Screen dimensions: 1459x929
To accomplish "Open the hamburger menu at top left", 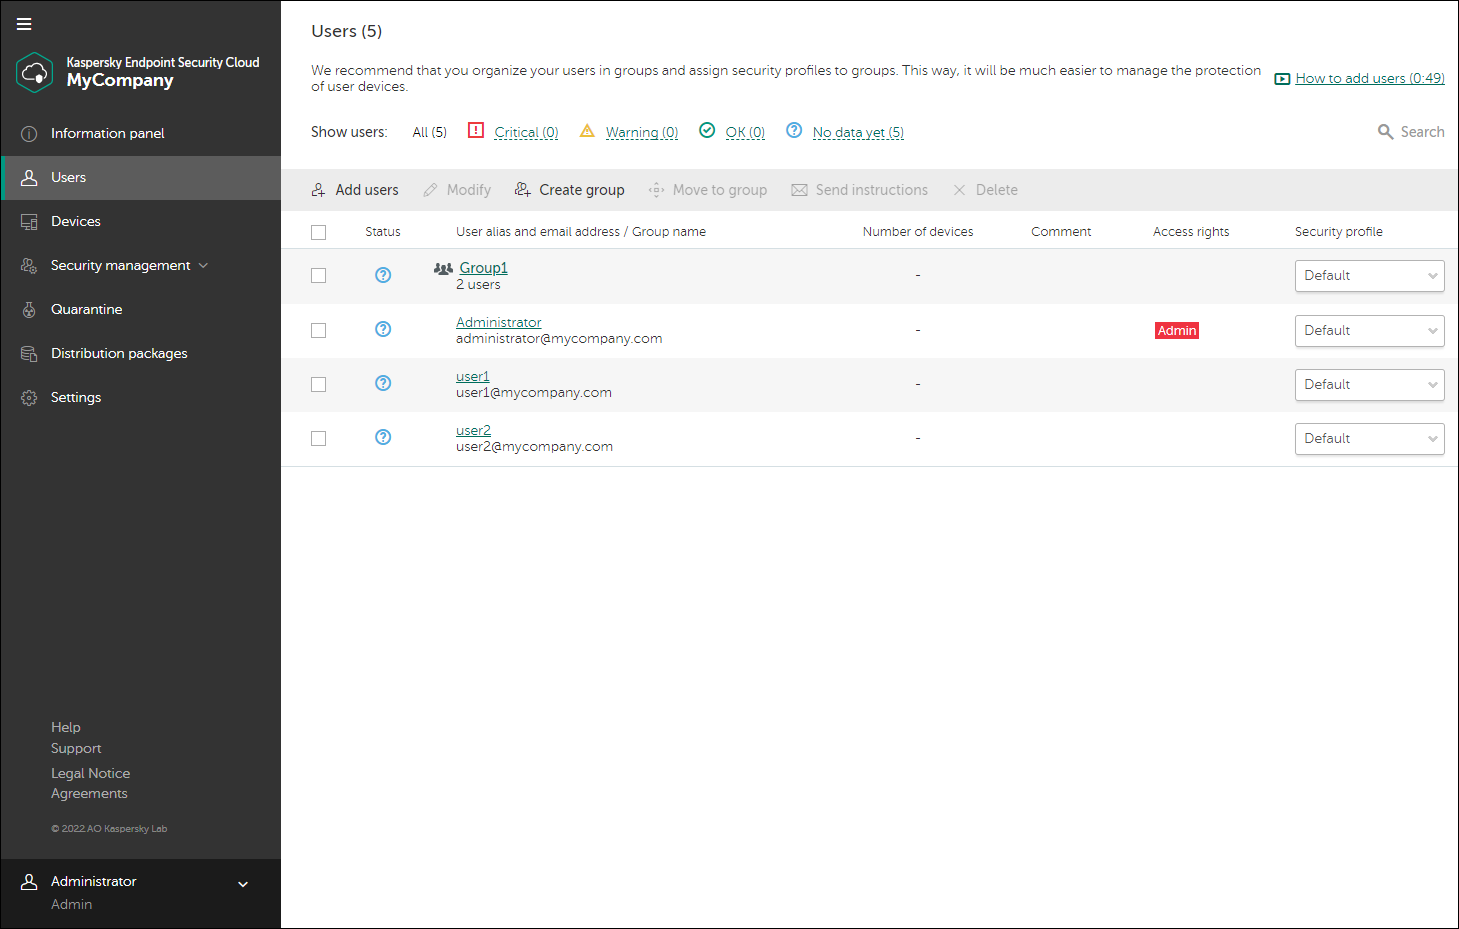I will coord(24,24).
